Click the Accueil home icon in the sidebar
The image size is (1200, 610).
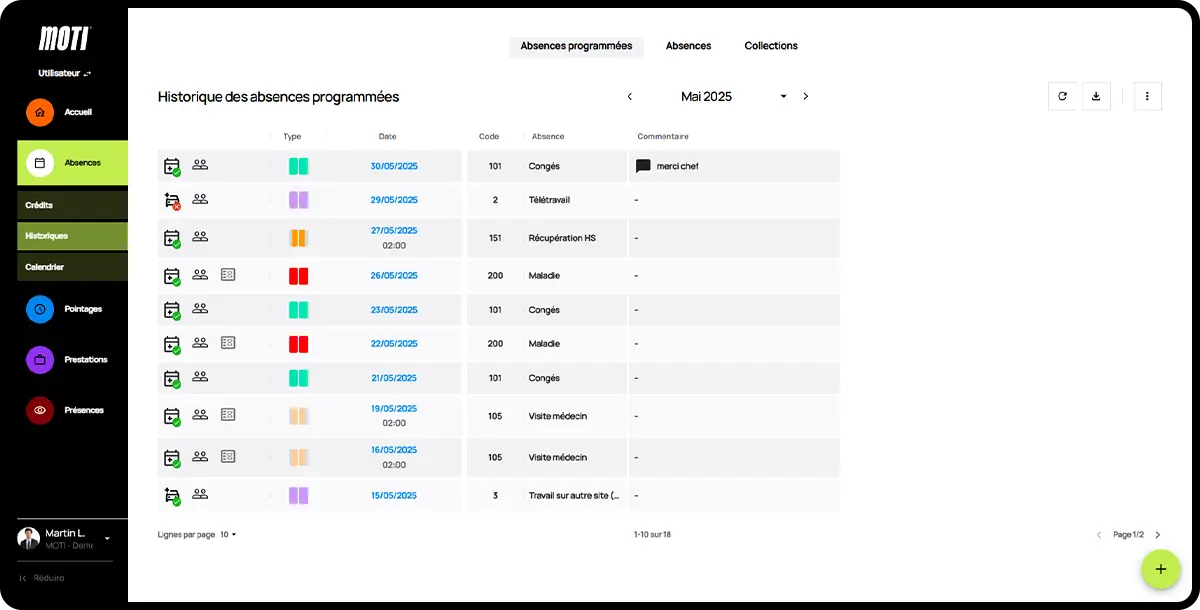40,113
